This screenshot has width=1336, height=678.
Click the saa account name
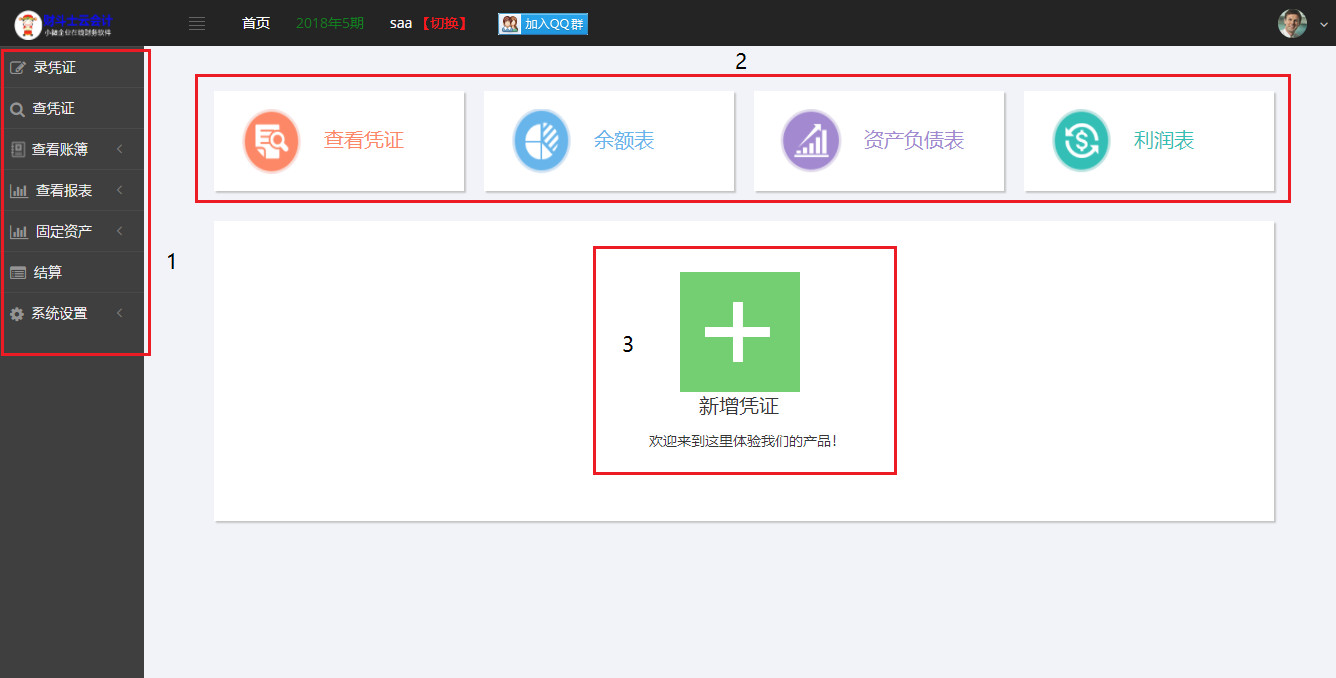pos(401,23)
